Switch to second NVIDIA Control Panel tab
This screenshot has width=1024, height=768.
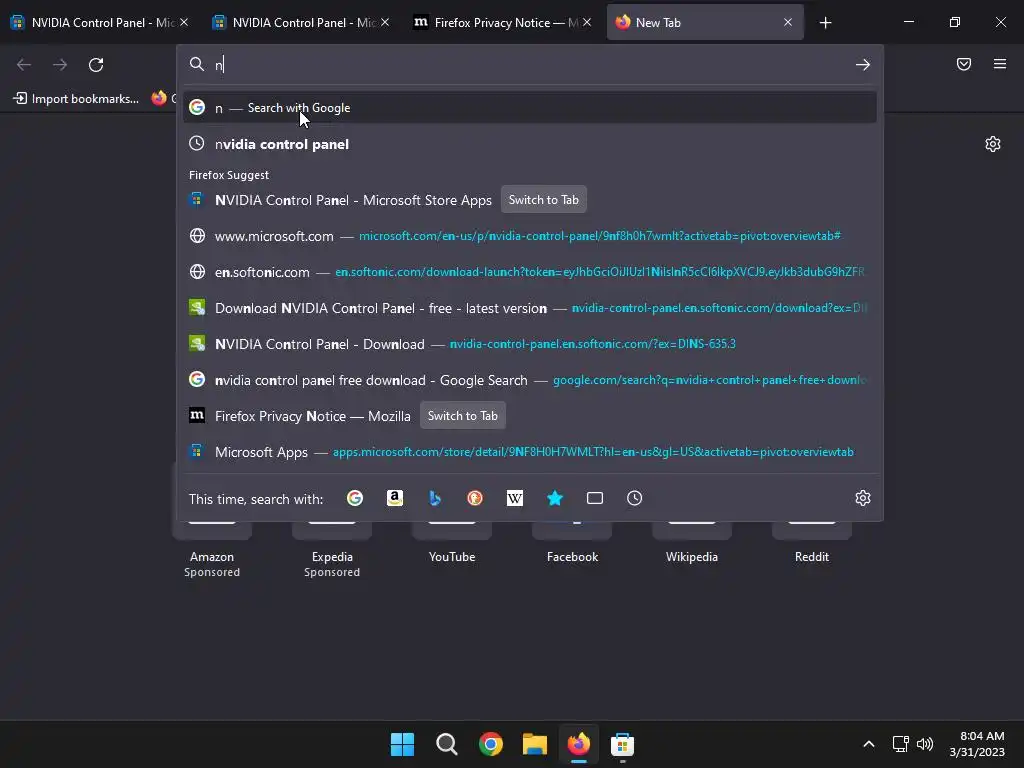pyautogui.click(x=299, y=23)
